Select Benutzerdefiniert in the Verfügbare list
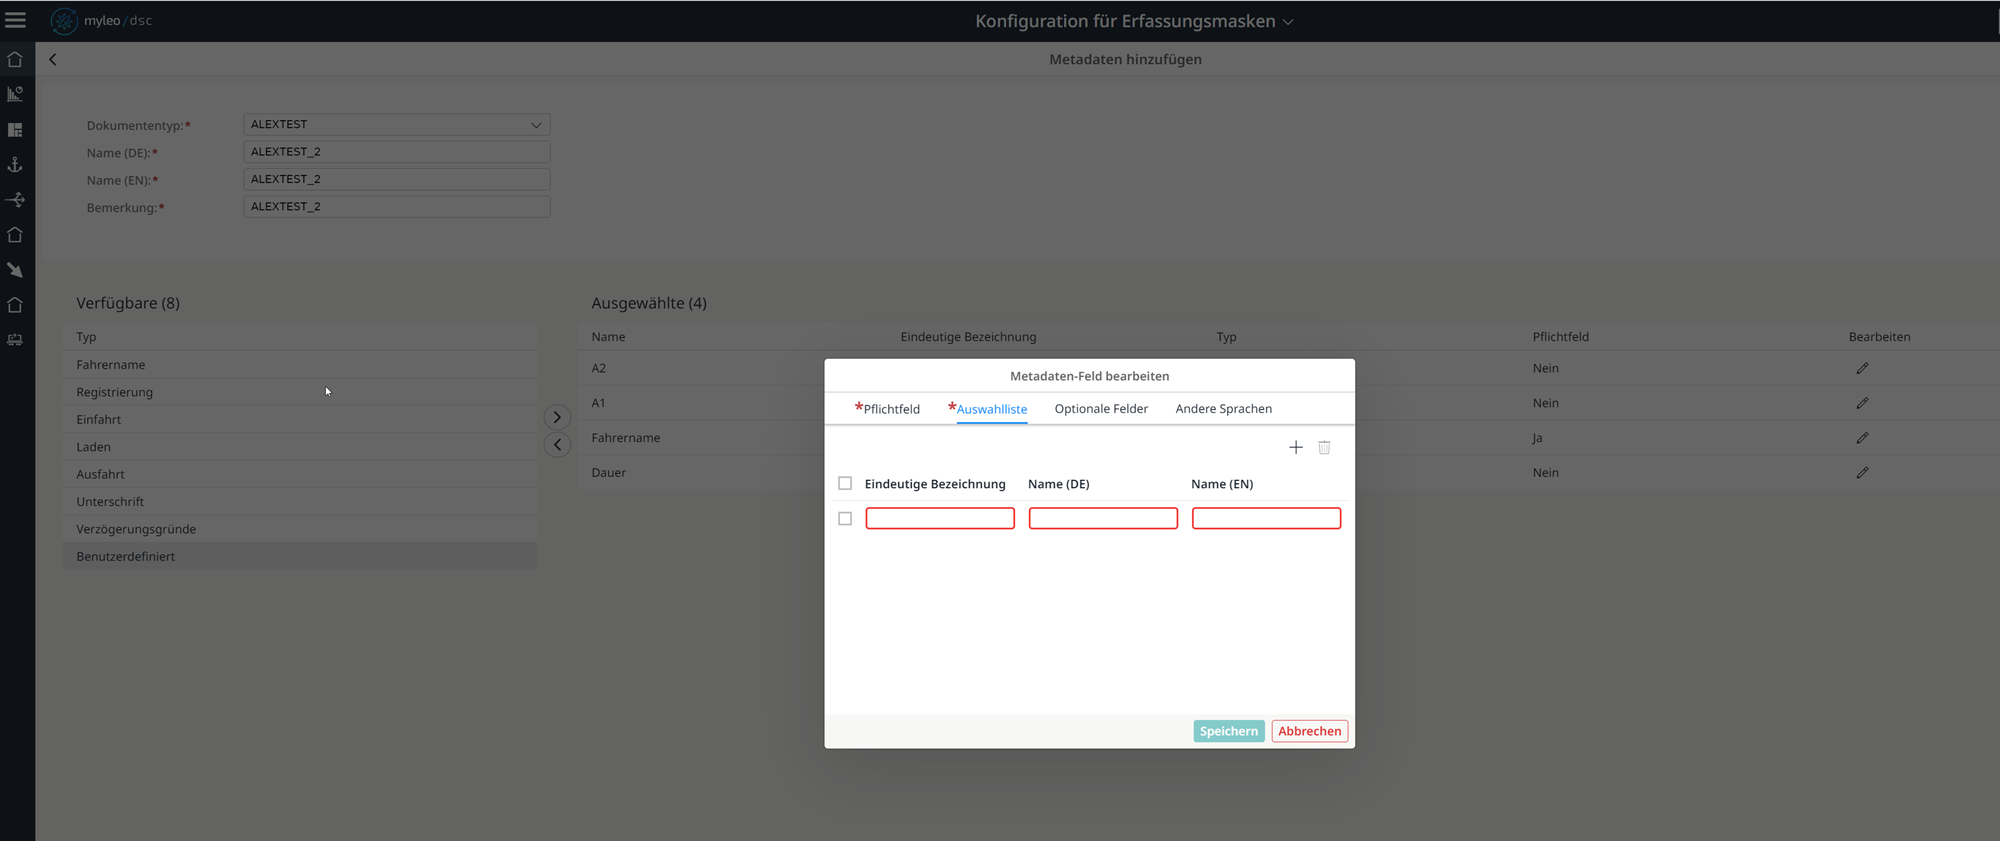The width and height of the screenshot is (2000, 841). (300, 556)
